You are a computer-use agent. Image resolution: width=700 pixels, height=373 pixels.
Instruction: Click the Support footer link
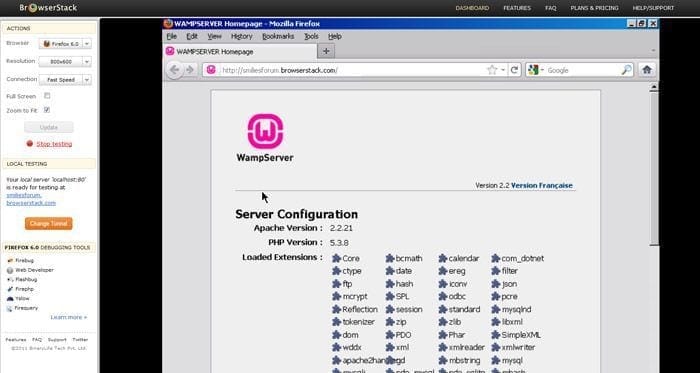click(x=57, y=340)
